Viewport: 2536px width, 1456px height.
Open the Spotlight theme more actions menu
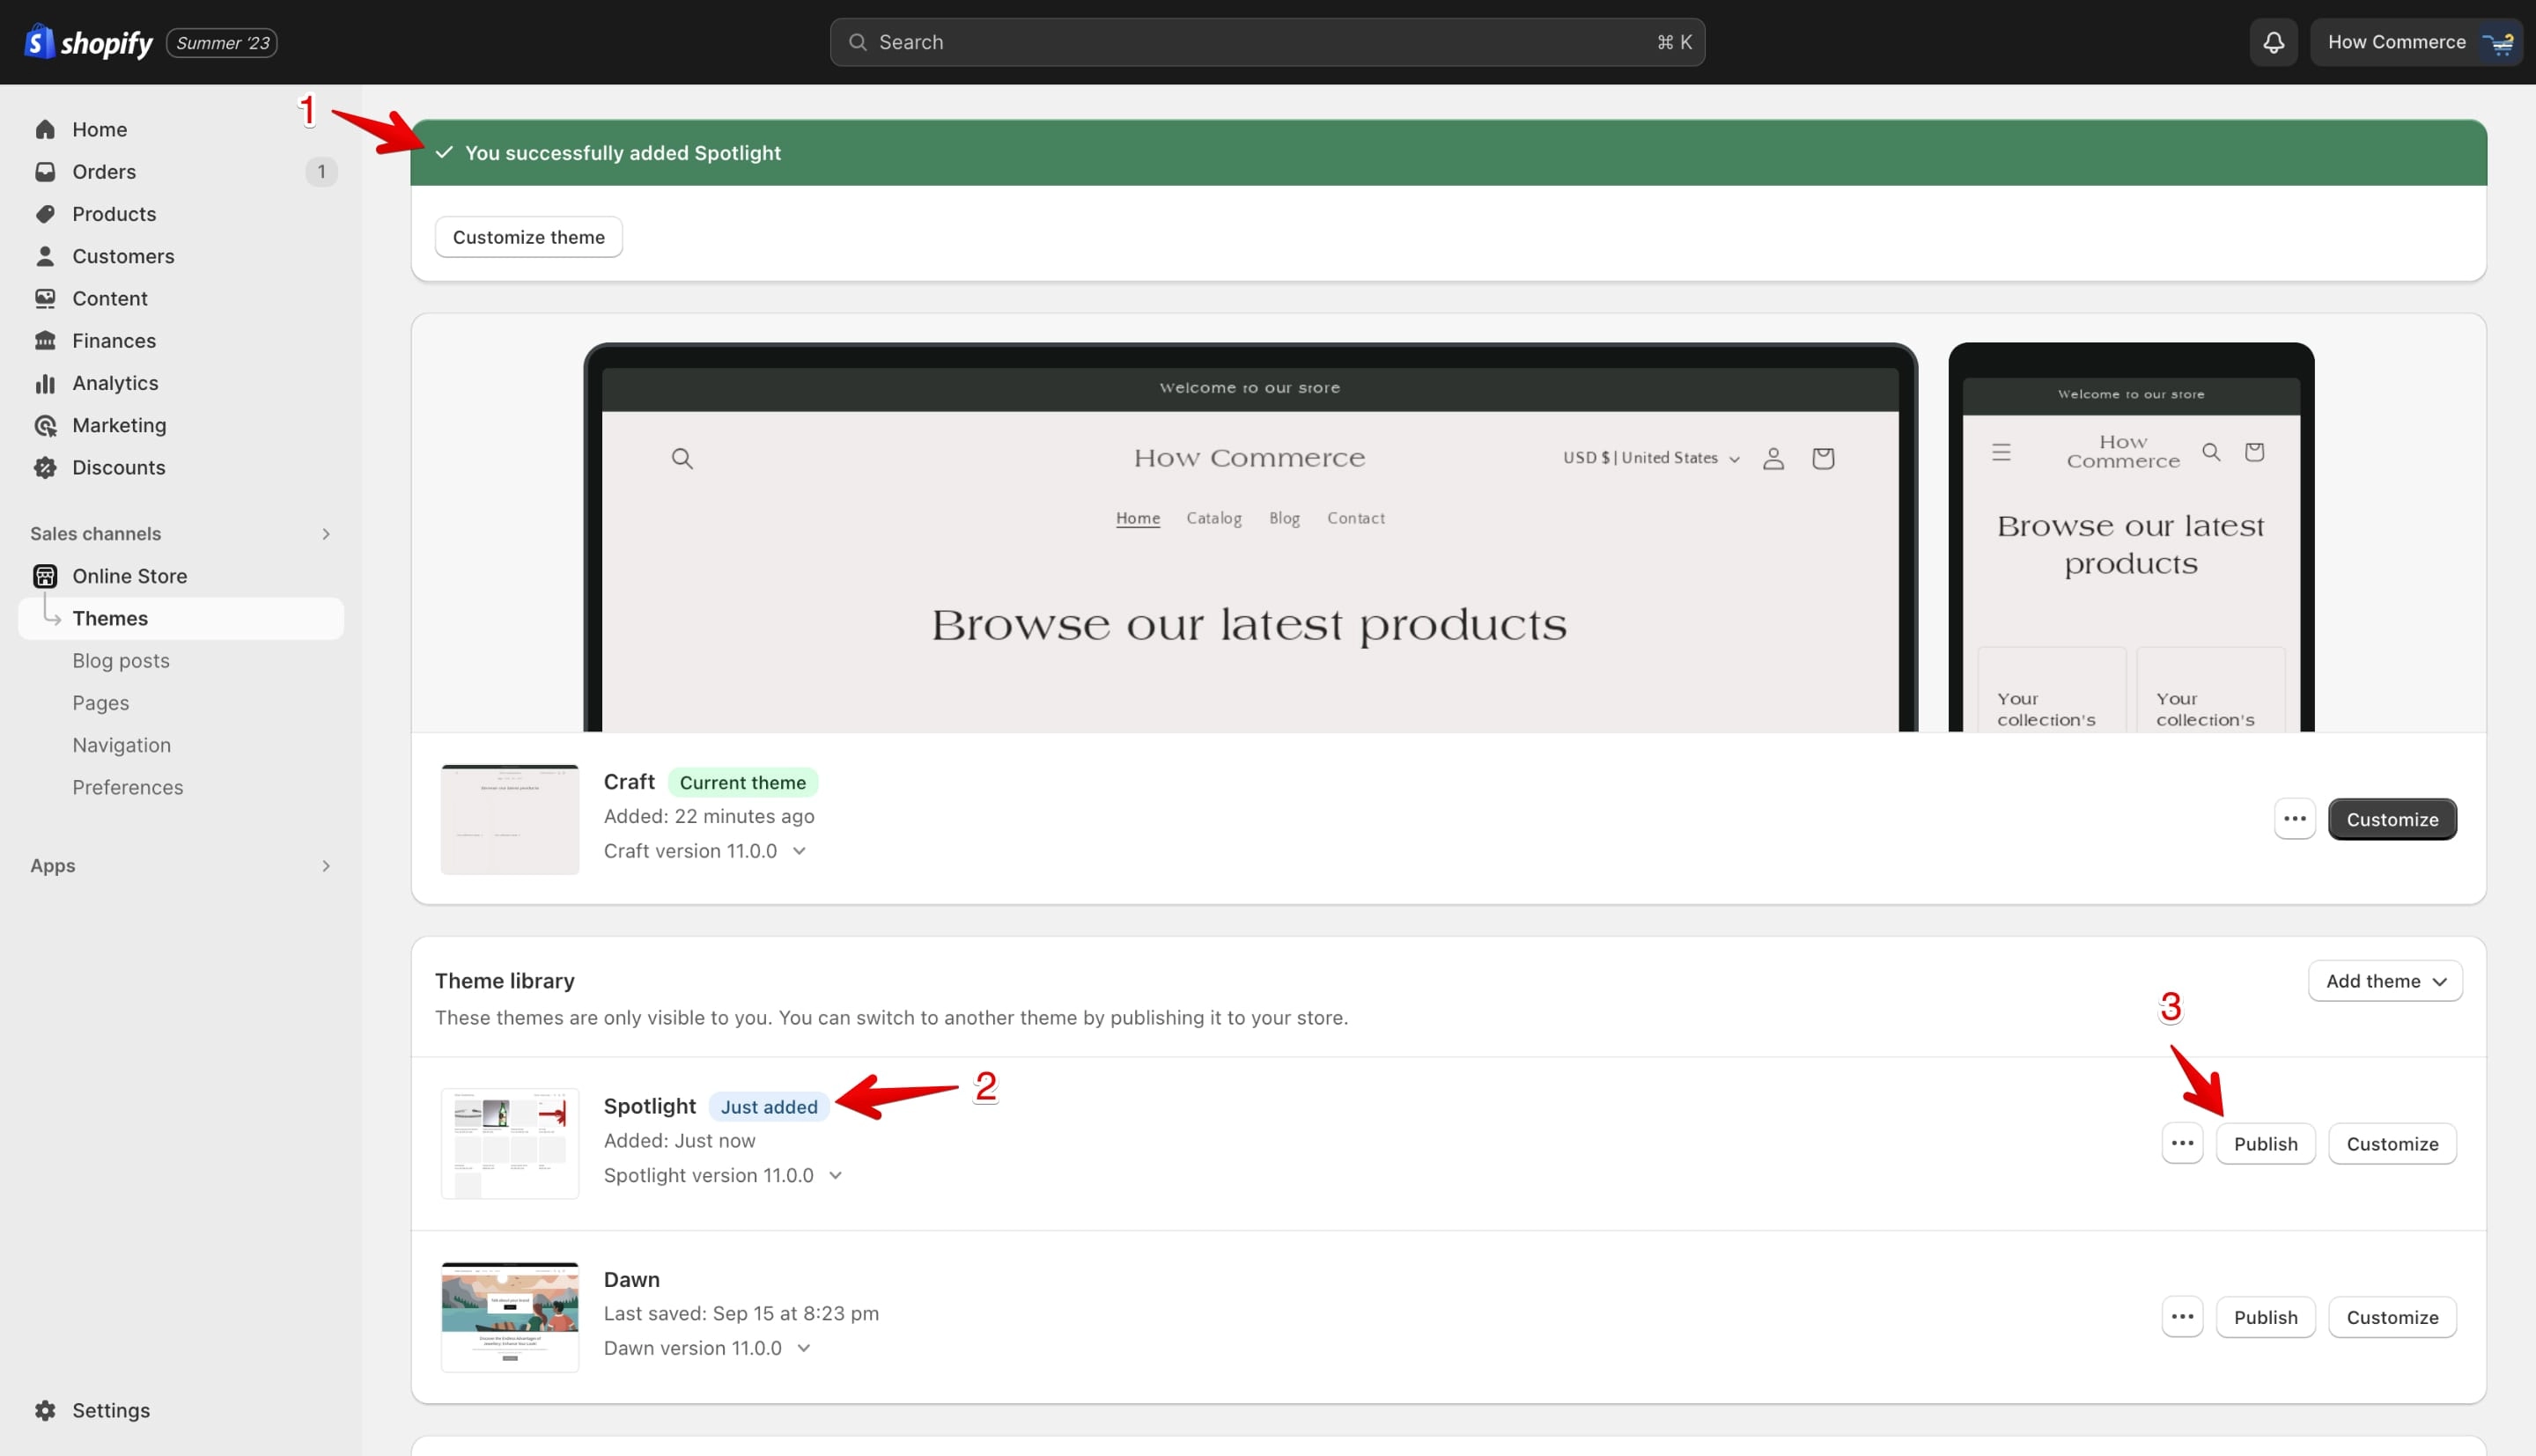2182,1143
